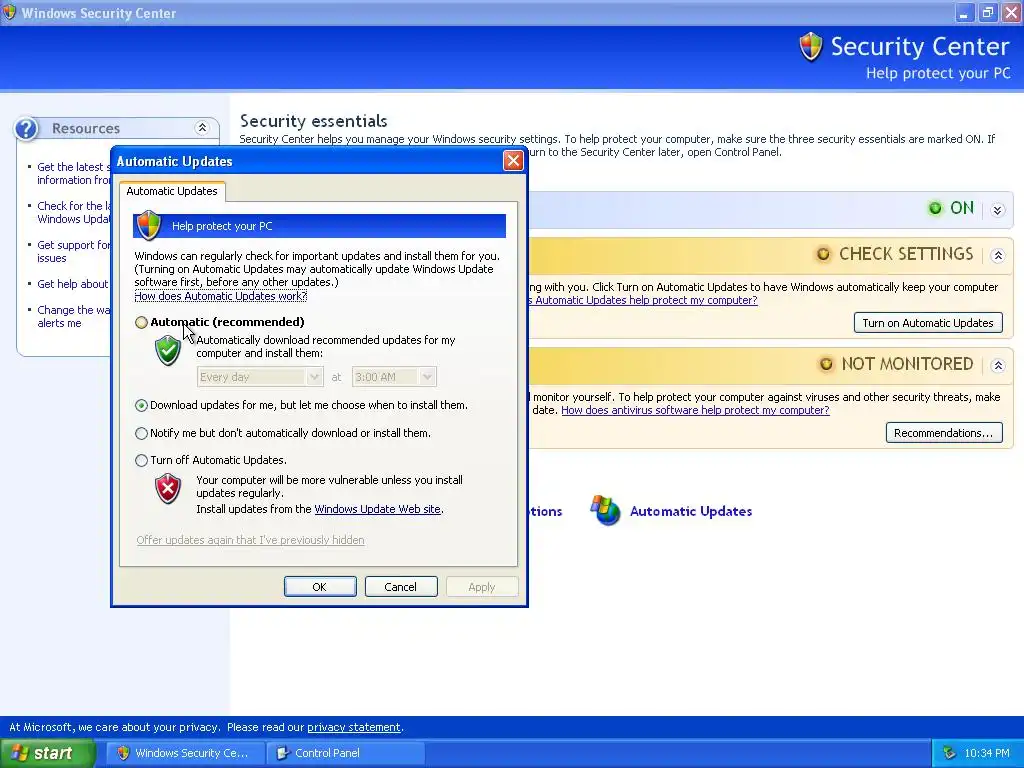Collapse the Resources panel chevron

(x=202, y=127)
